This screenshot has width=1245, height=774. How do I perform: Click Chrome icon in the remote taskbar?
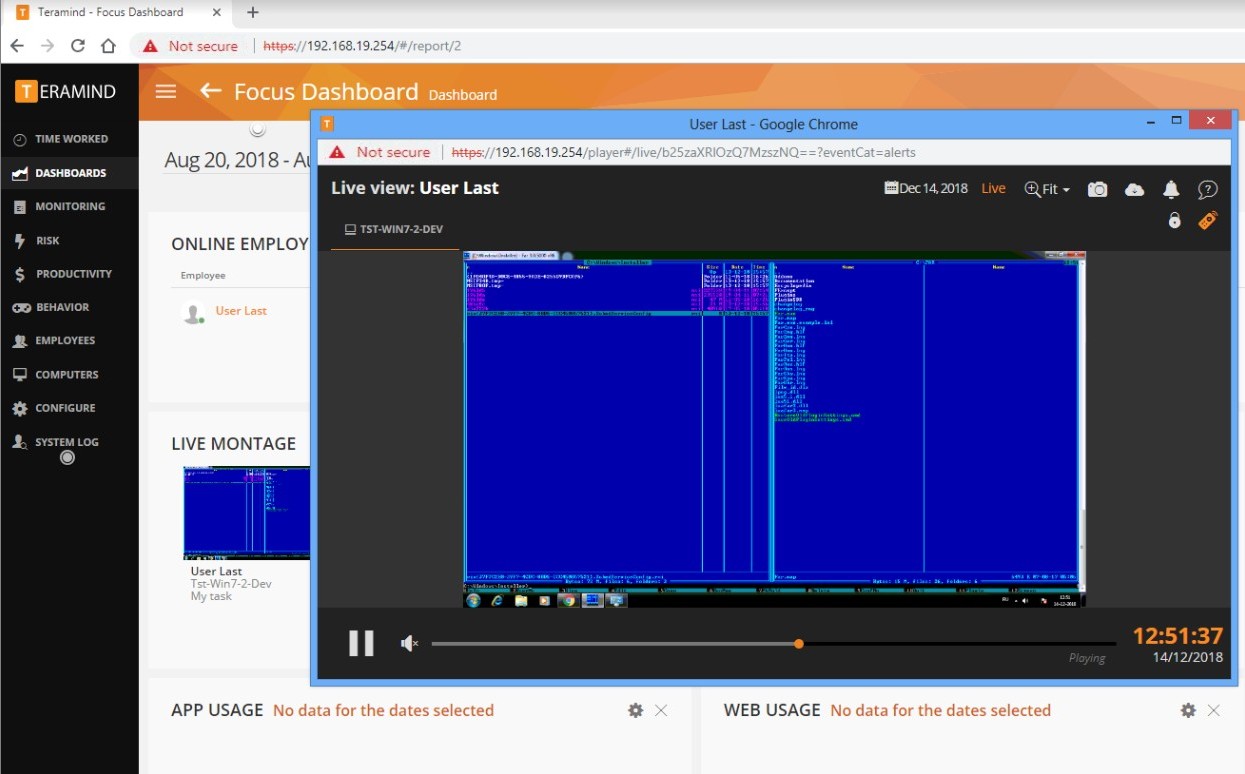tap(569, 600)
